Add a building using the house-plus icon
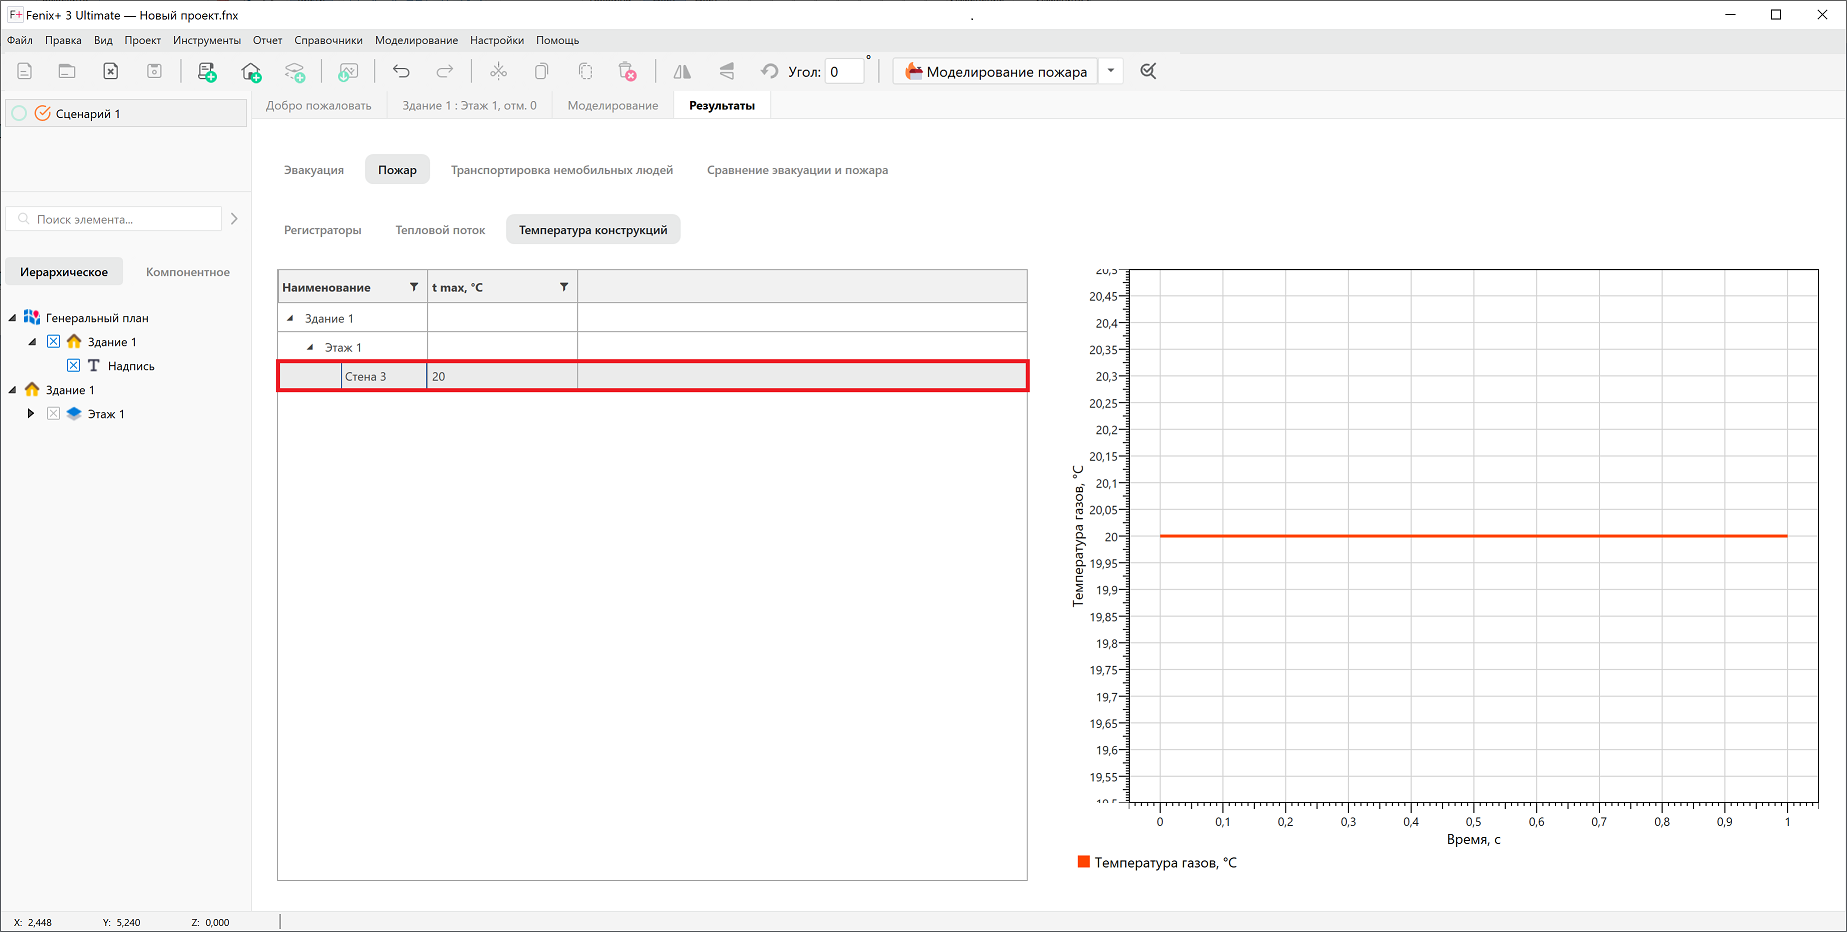 251,71
